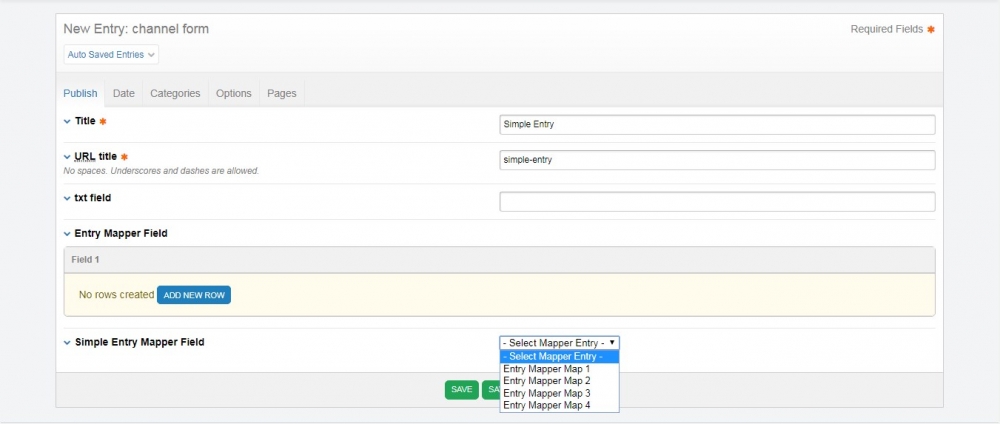Collapse the URL title field chevron

point(67,157)
